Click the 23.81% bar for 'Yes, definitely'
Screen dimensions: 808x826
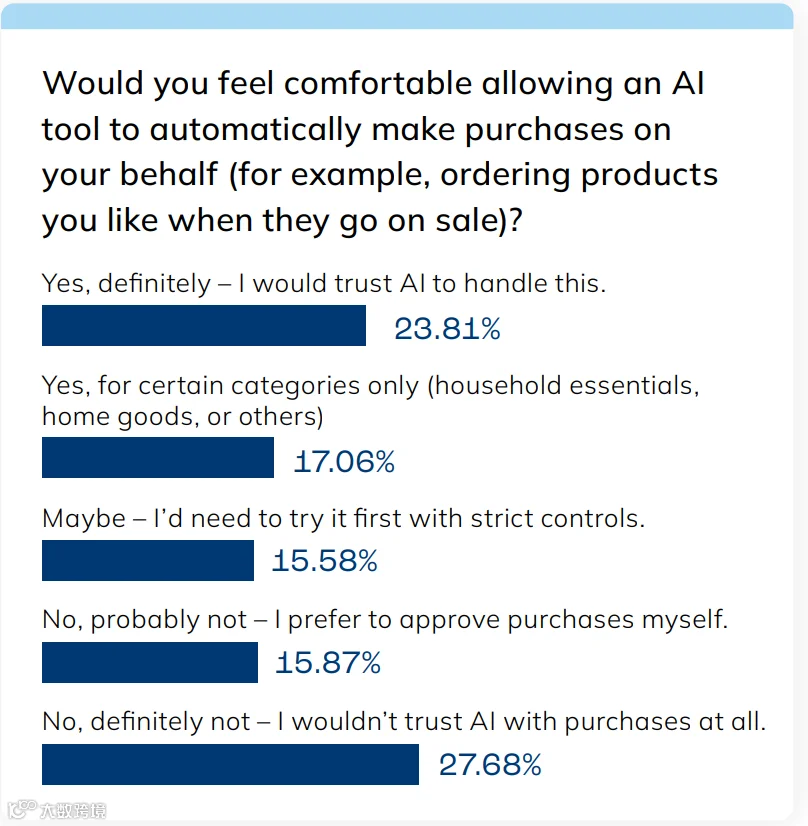204,326
